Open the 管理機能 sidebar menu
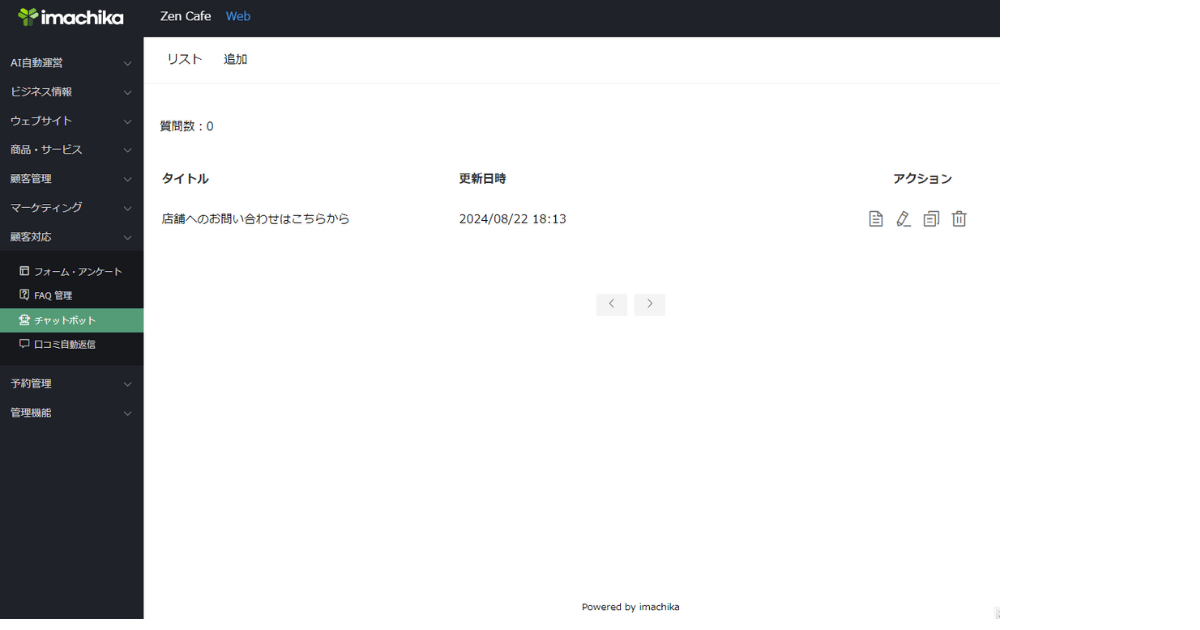The image size is (1200, 630). pyautogui.click(x=72, y=413)
